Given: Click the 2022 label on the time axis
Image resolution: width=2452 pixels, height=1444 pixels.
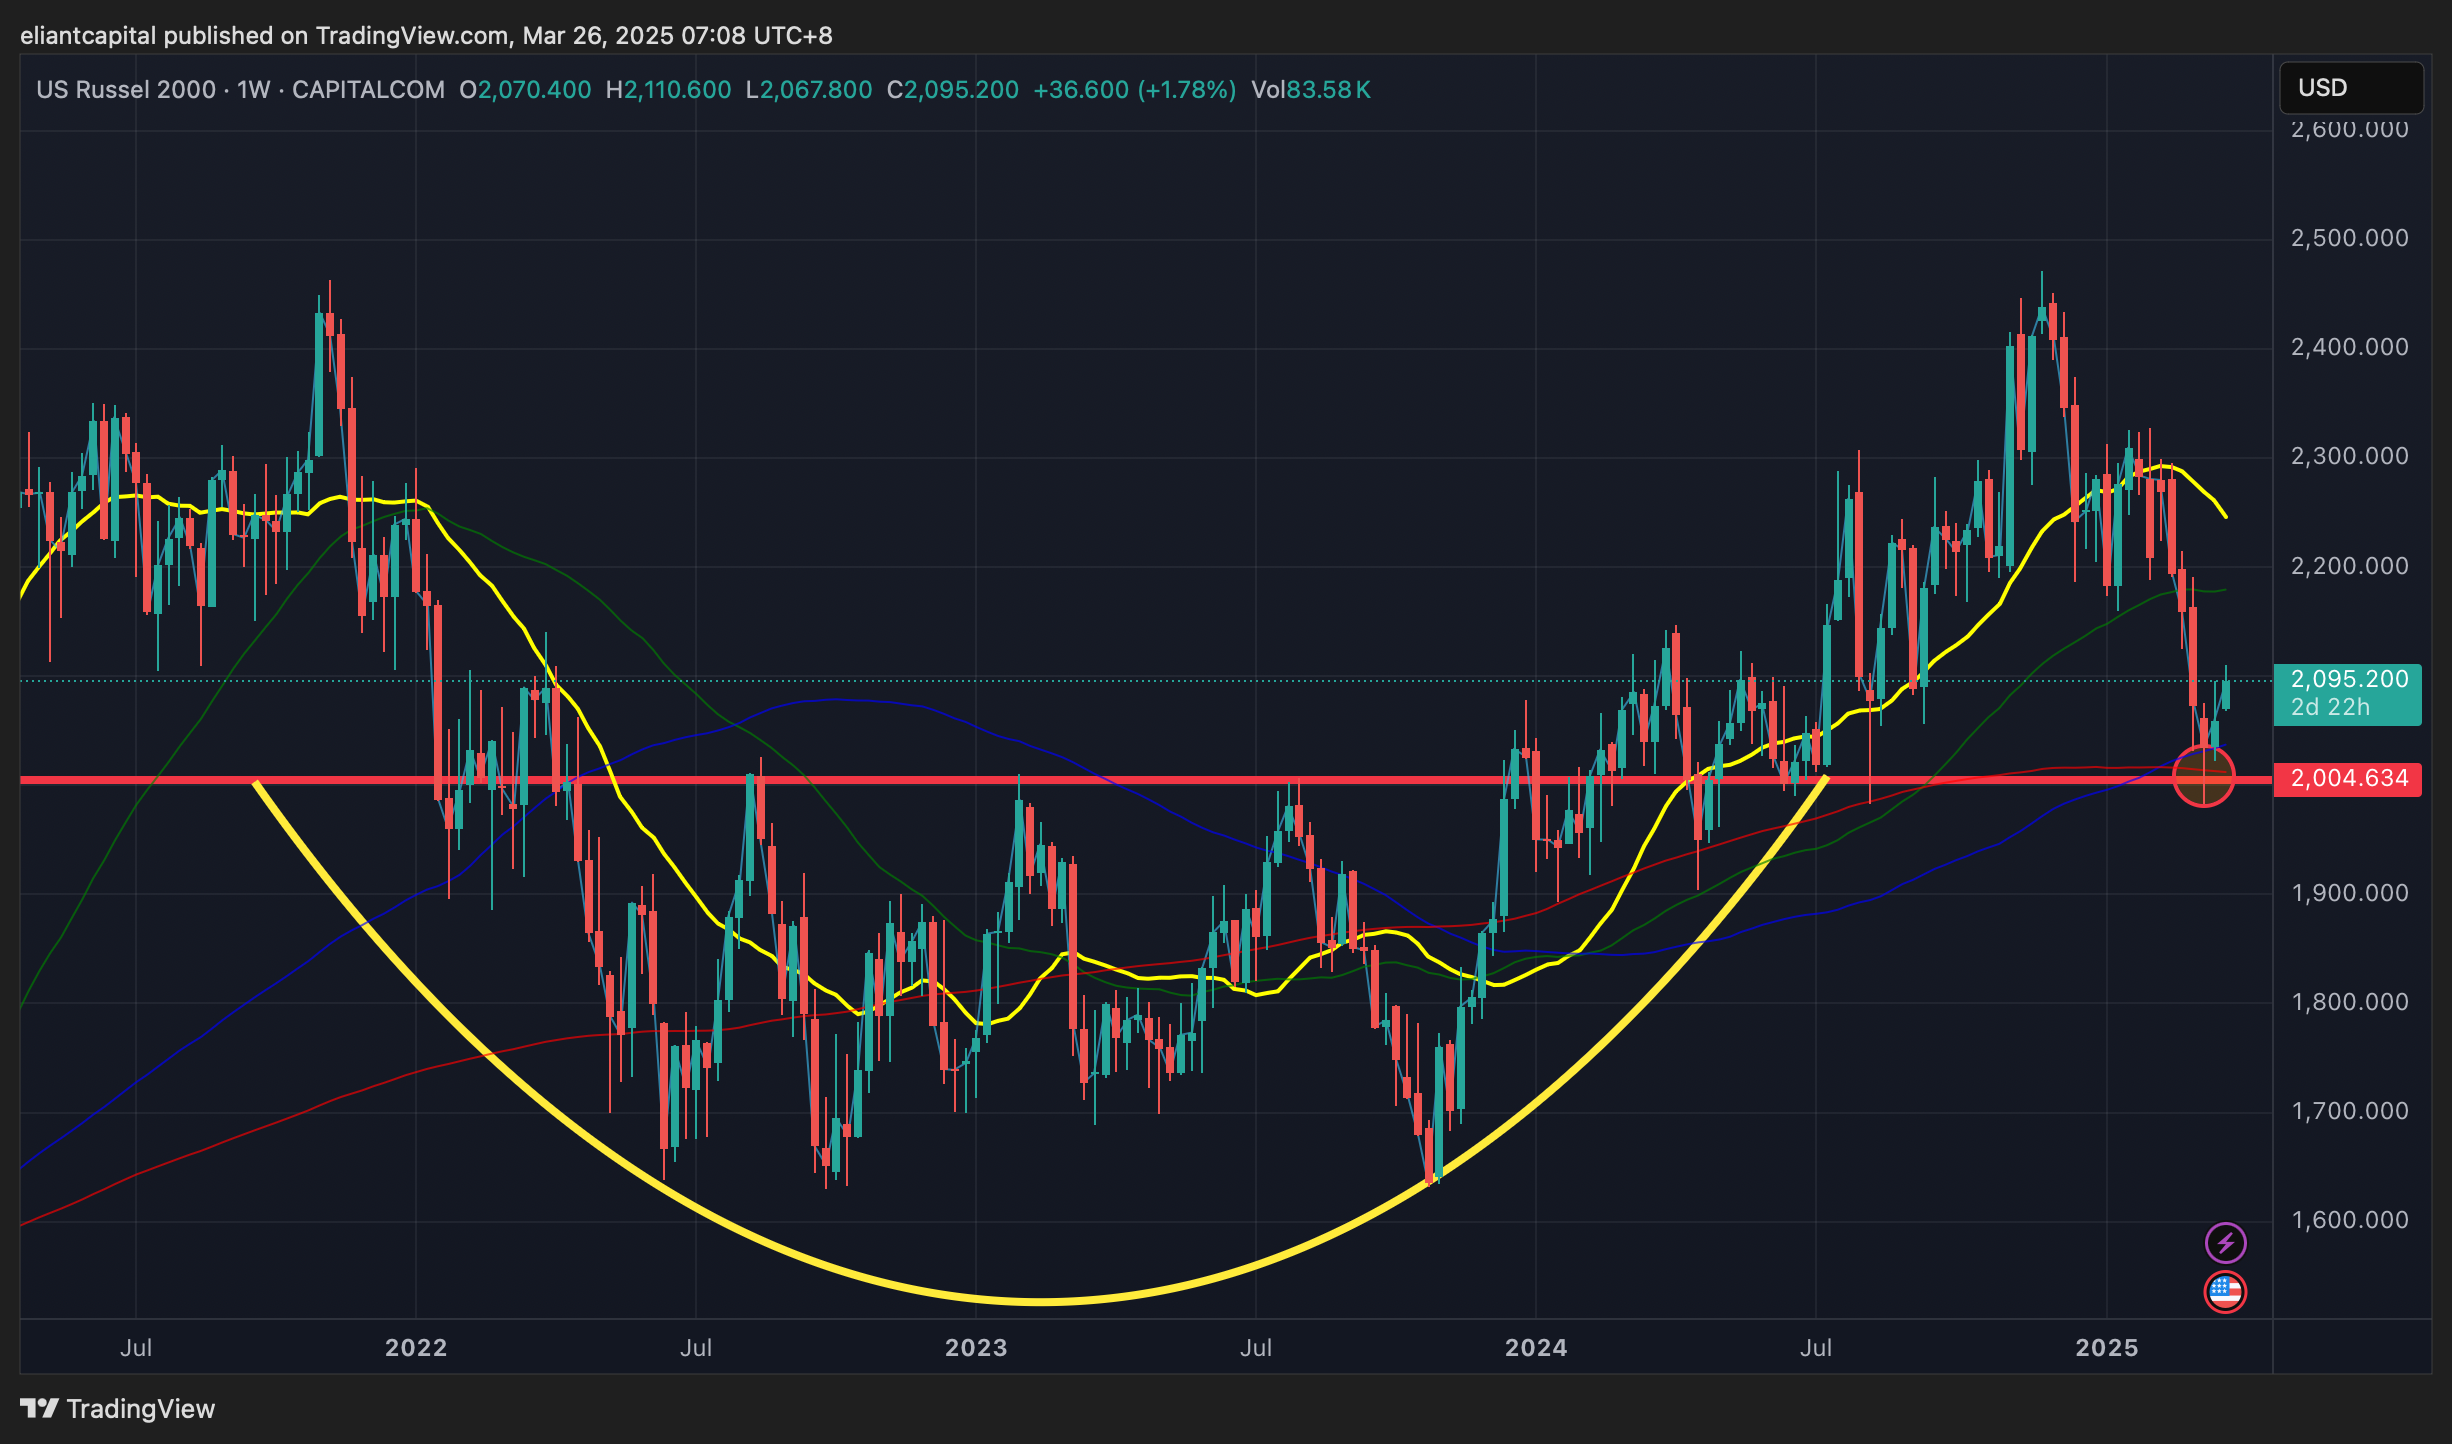Looking at the screenshot, I should point(416,1348).
